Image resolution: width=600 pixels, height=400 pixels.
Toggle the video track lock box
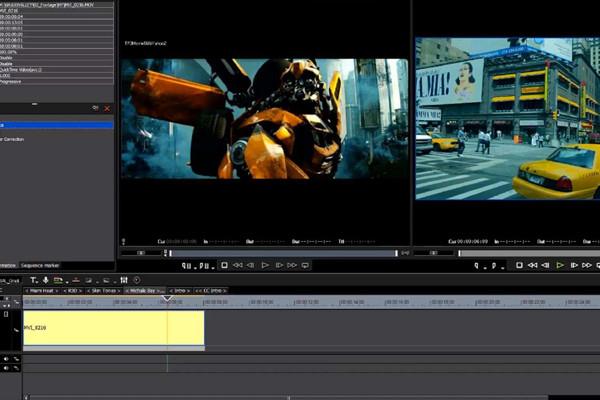point(5,314)
